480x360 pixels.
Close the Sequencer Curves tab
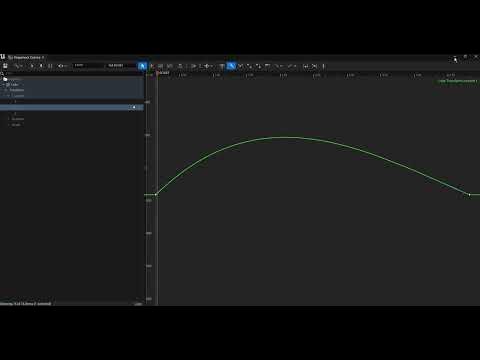coord(43,57)
